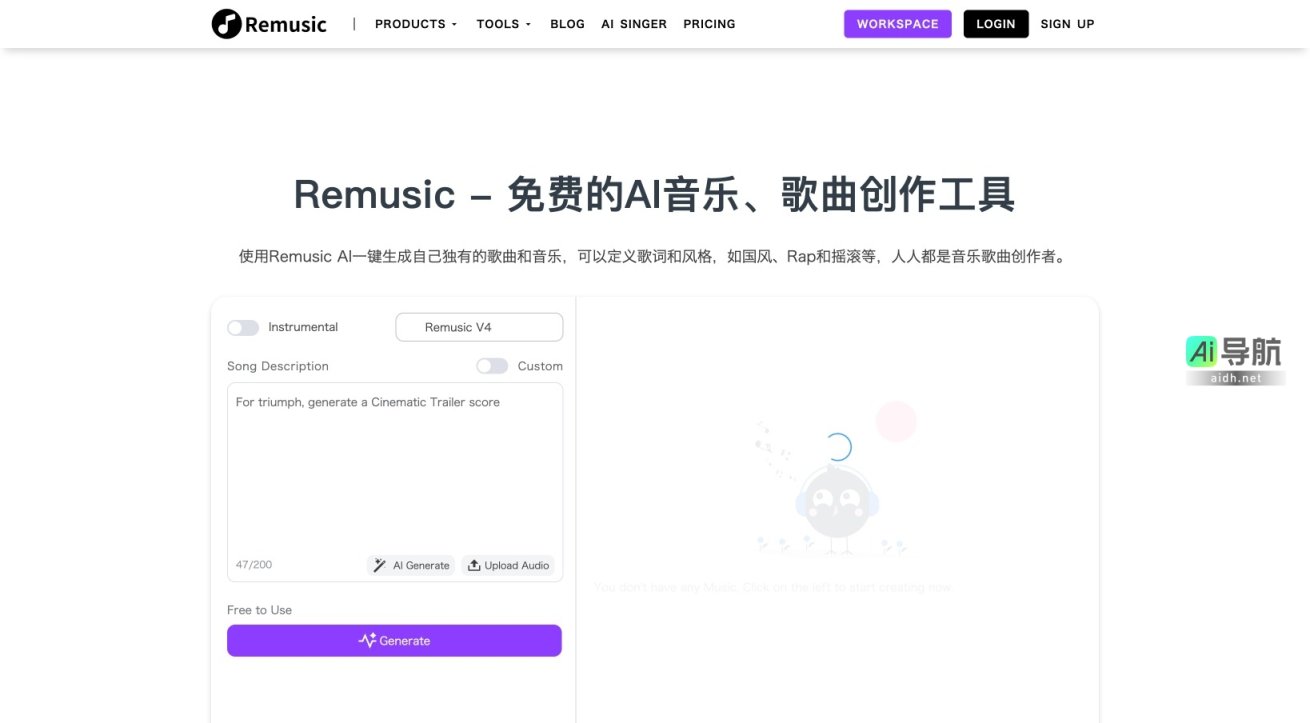Click the Upload Audio icon

point(474,565)
